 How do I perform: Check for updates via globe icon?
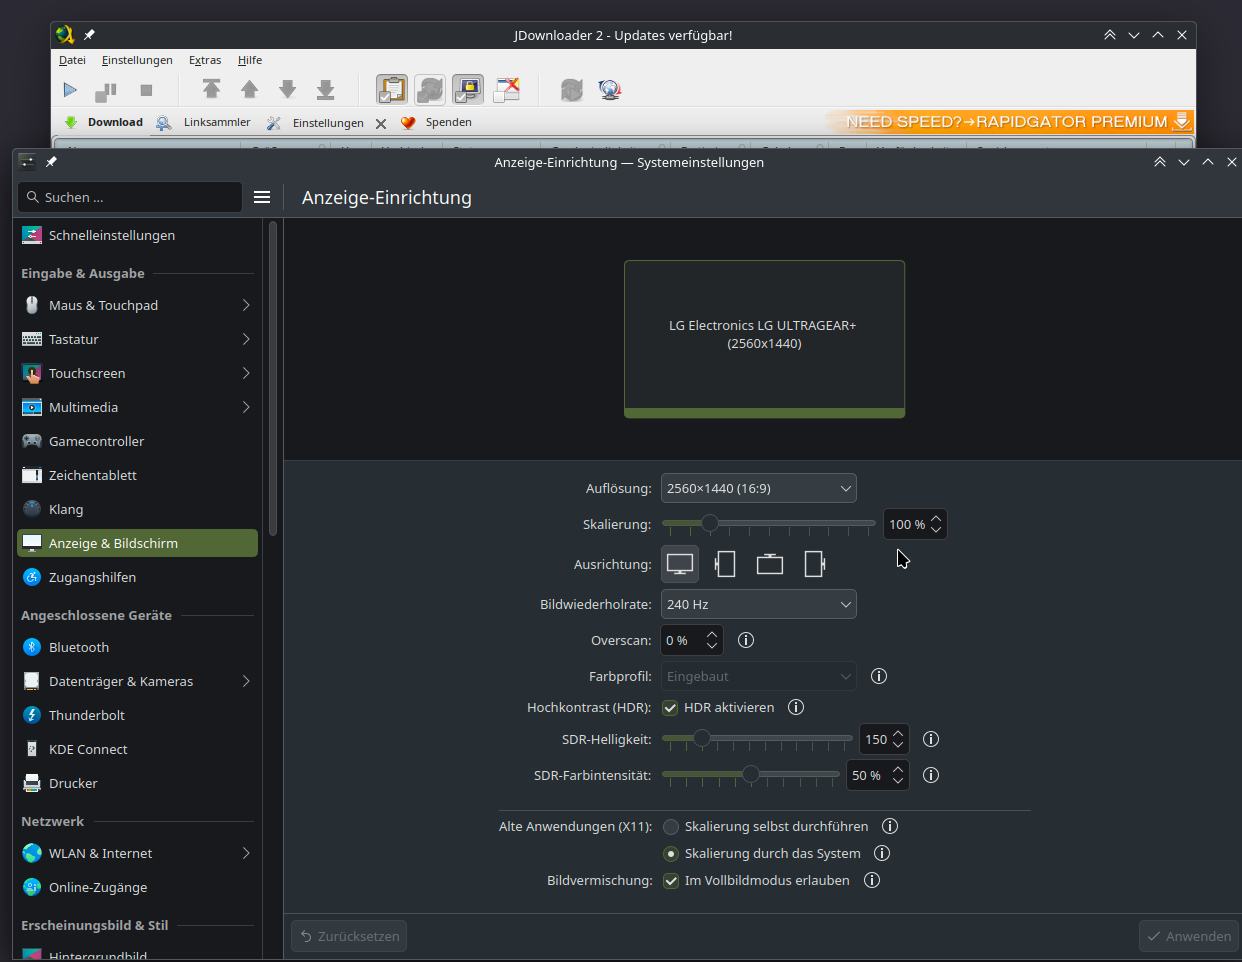pos(610,90)
